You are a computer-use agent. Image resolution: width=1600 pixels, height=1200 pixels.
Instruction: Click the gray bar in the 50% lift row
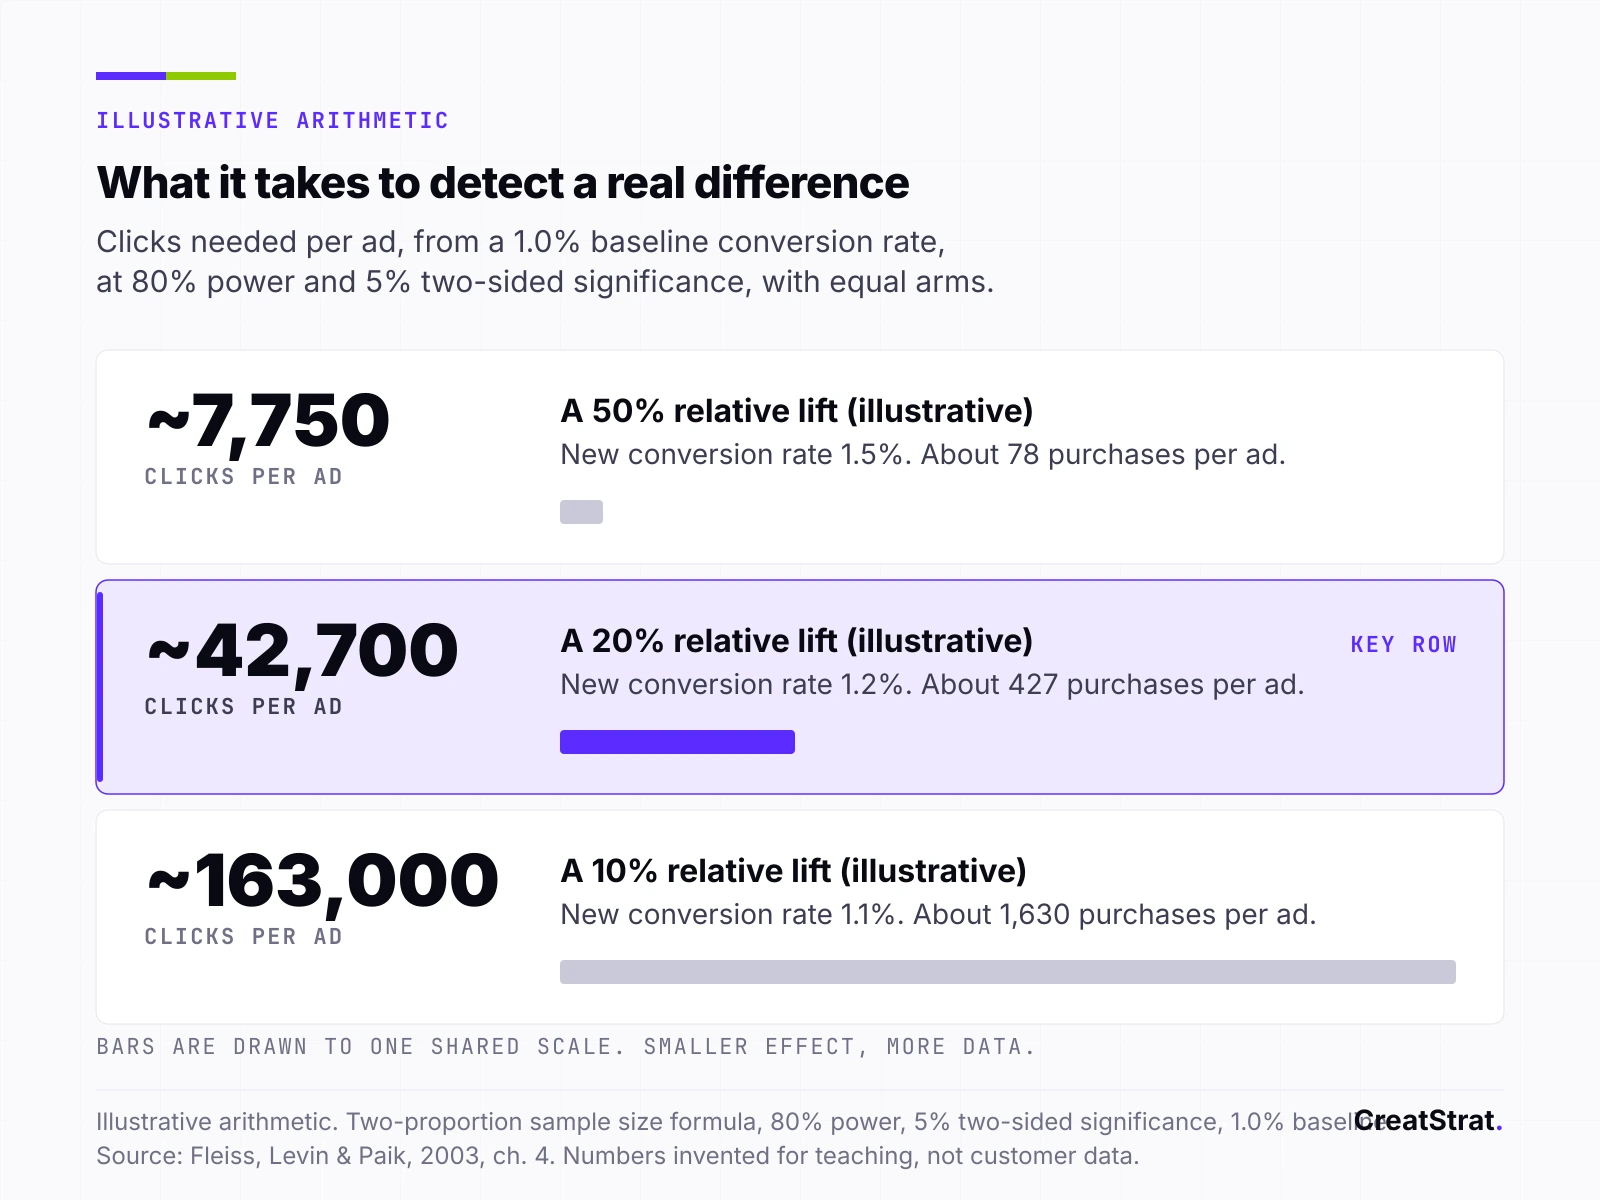coord(581,512)
